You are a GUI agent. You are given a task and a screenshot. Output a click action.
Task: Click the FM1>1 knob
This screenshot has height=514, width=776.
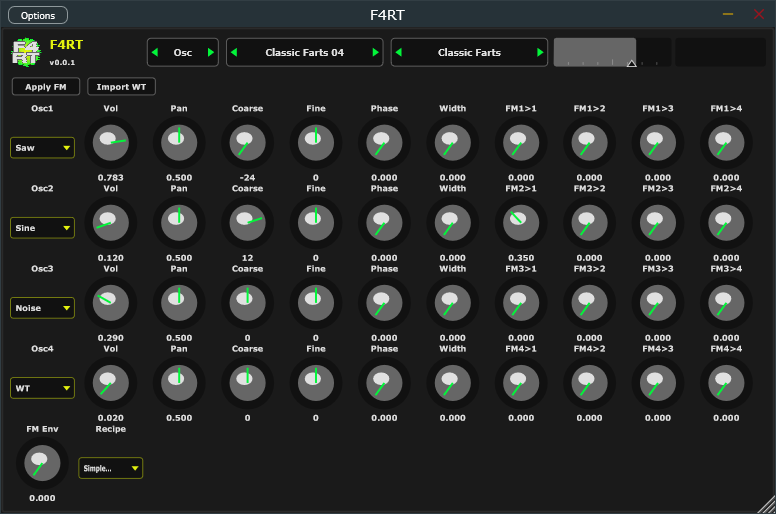[x=521, y=143]
